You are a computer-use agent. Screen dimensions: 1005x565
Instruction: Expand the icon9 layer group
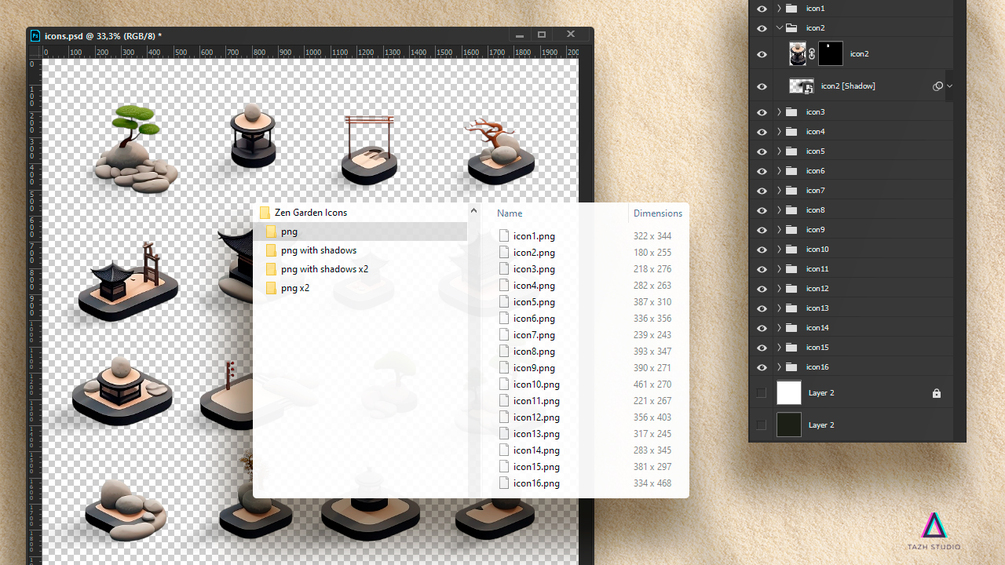779,230
